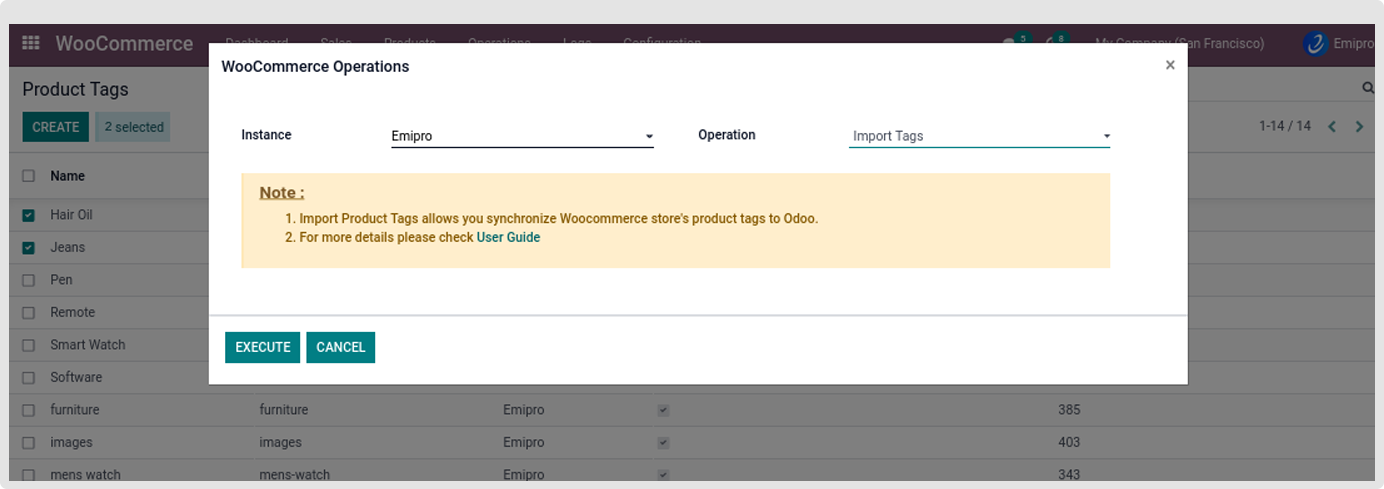
Task: Click the Instance field label
Action: point(266,134)
